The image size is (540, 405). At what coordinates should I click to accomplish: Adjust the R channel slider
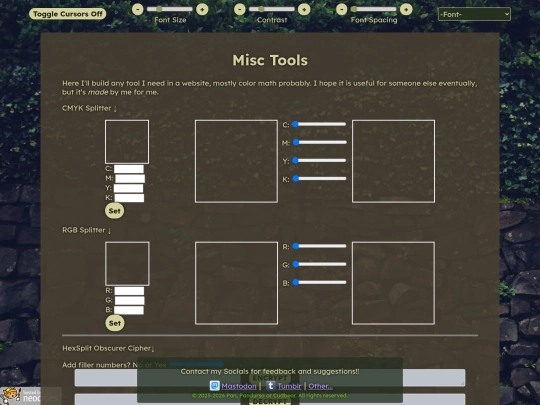319,246
